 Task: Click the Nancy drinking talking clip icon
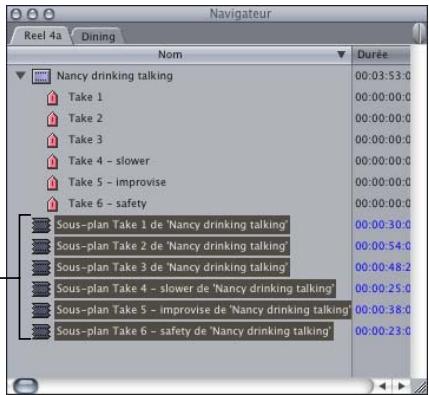pos(41,76)
